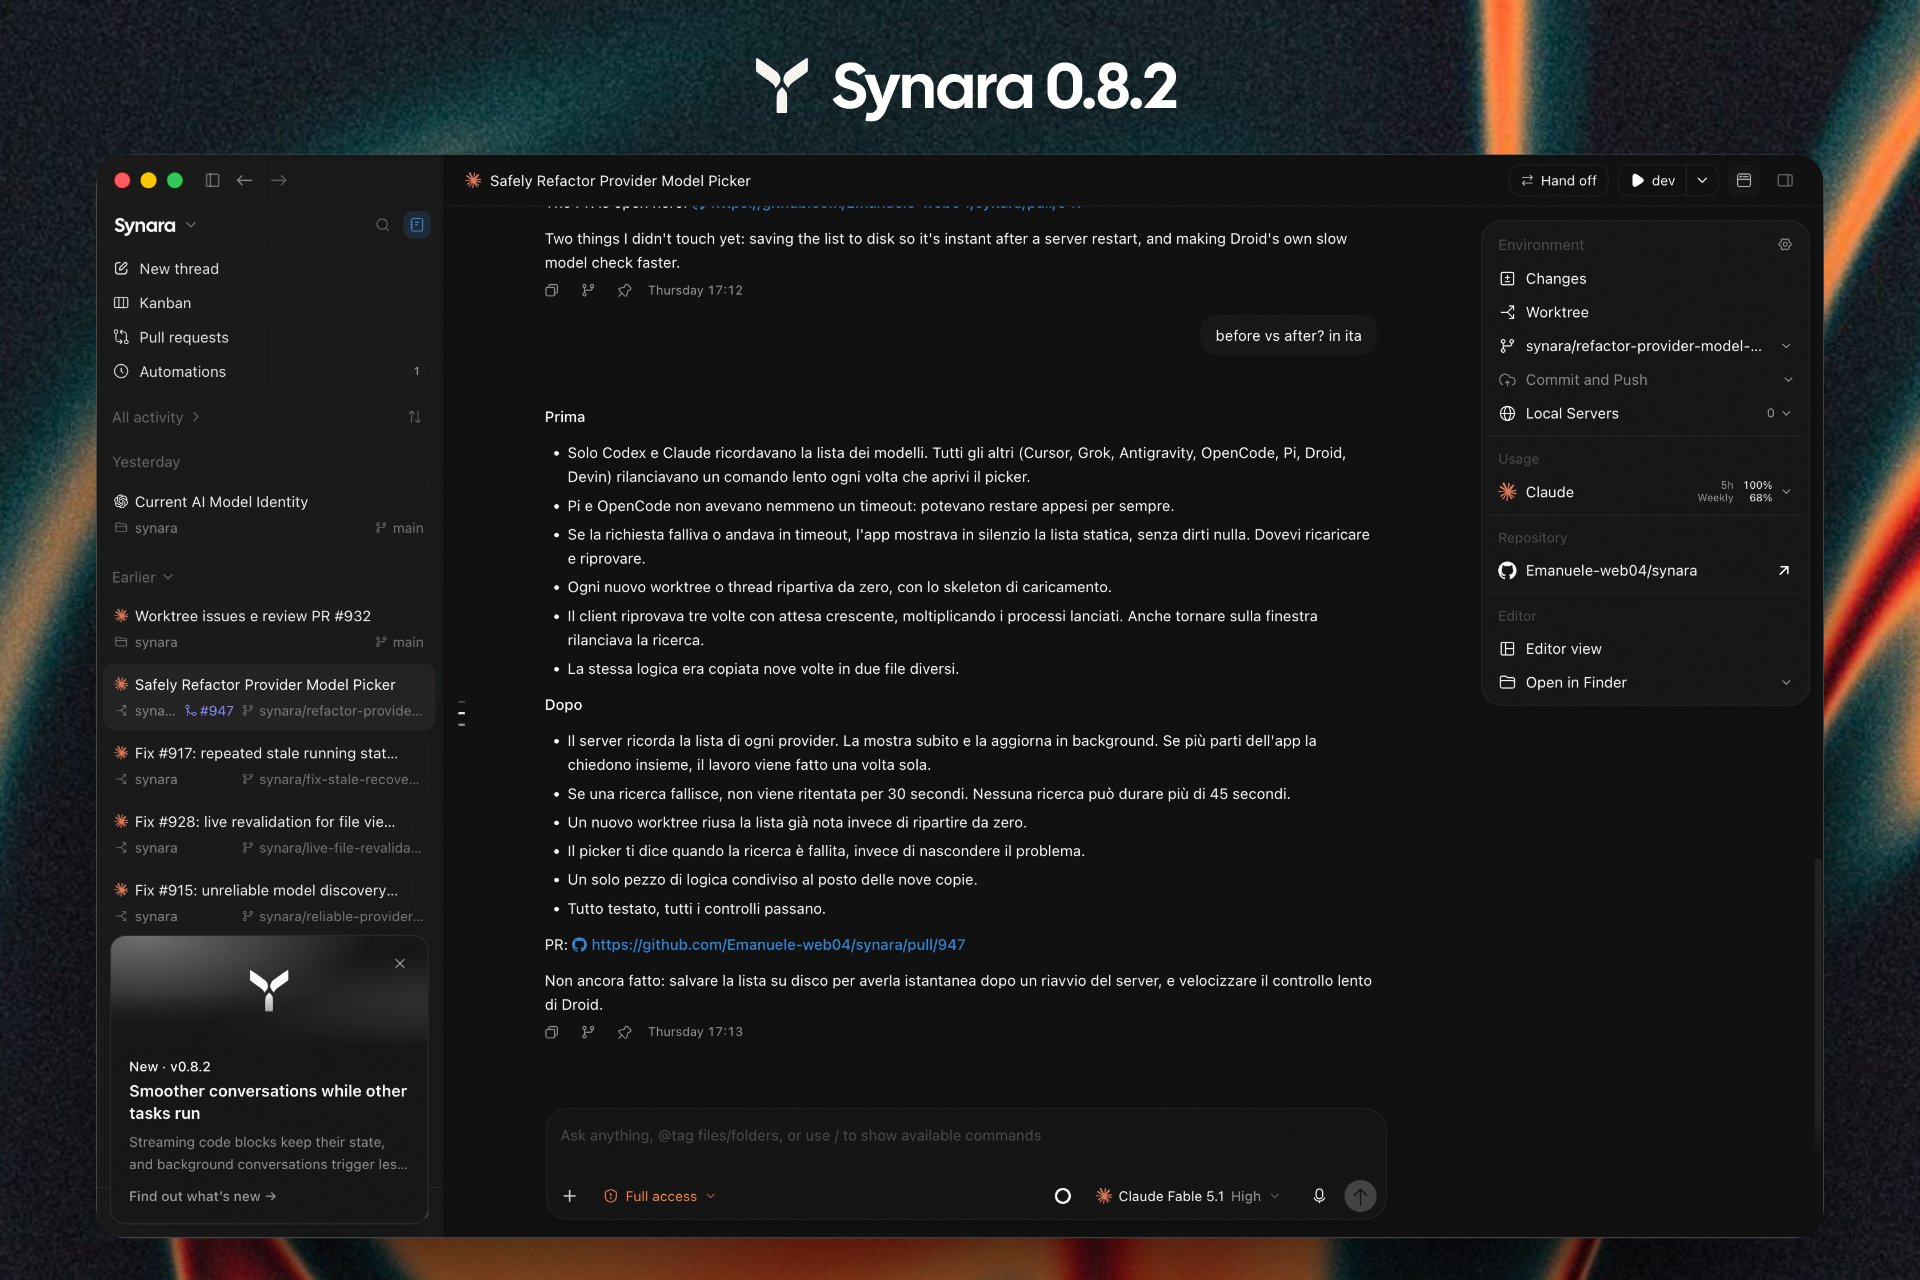This screenshot has width=1920, height=1280.
Task: Open the Open in Finder dropdown
Action: [1786, 683]
